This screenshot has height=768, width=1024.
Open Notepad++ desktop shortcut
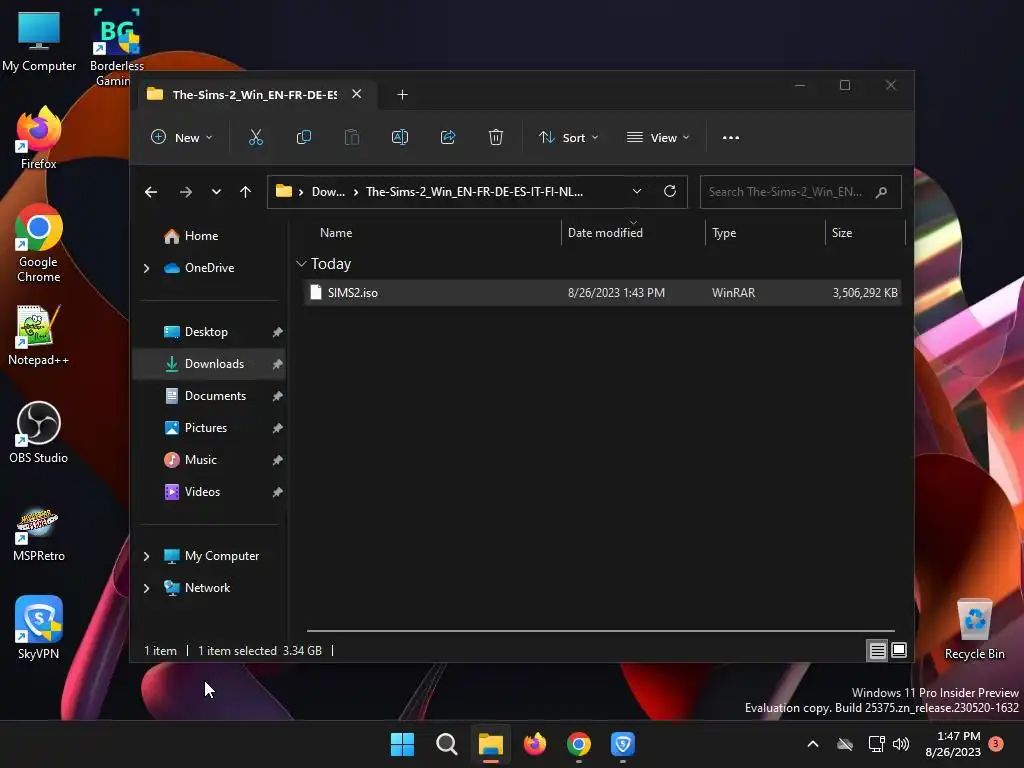click(39, 336)
